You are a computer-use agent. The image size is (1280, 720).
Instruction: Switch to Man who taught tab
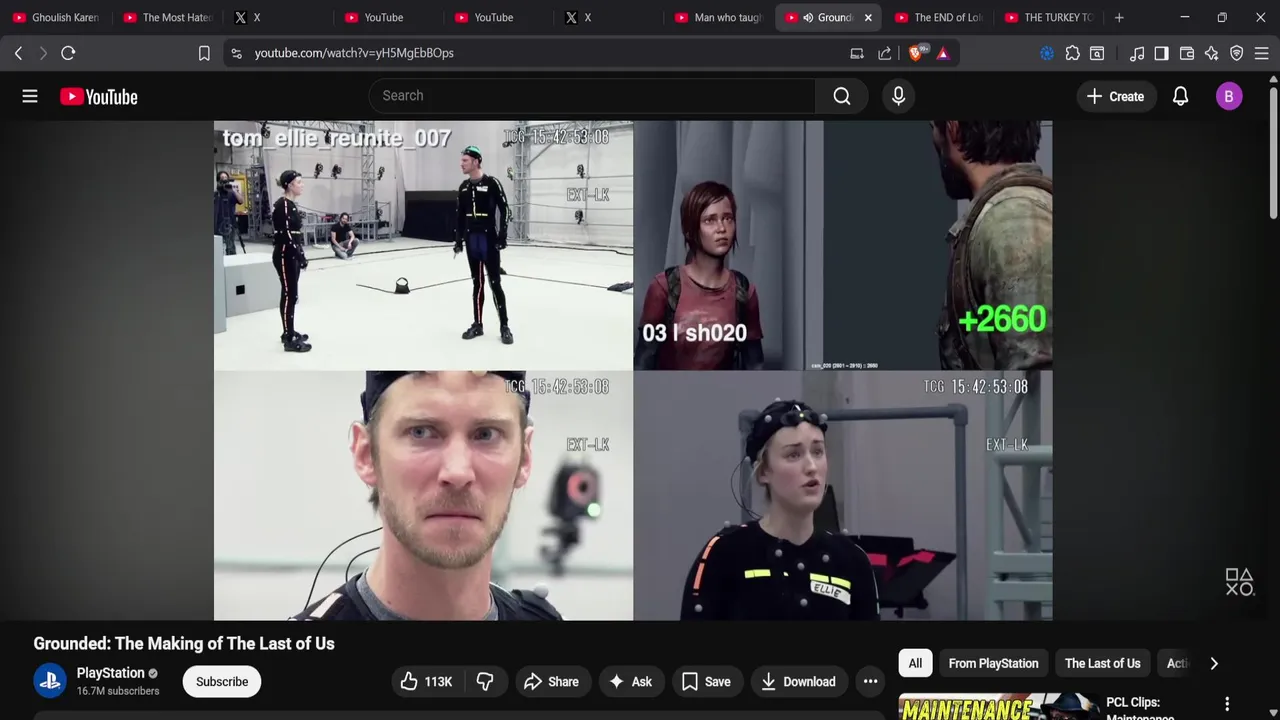tap(717, 17)
